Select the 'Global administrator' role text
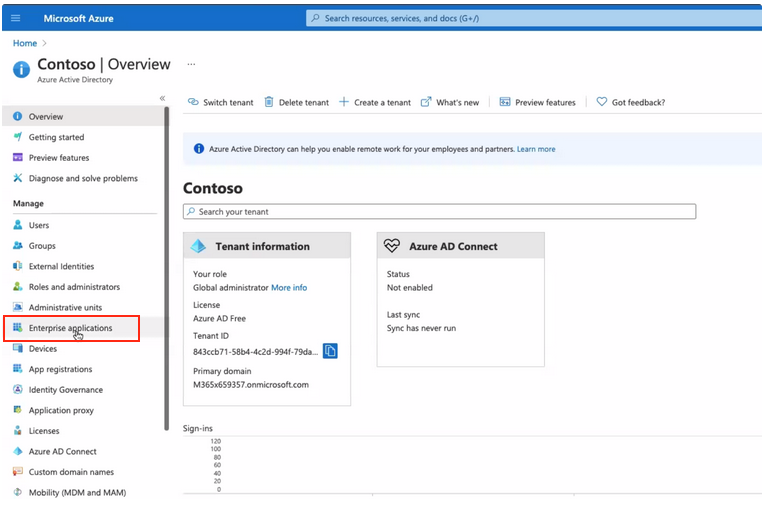The image size is (768, 514). click(231, 288)
